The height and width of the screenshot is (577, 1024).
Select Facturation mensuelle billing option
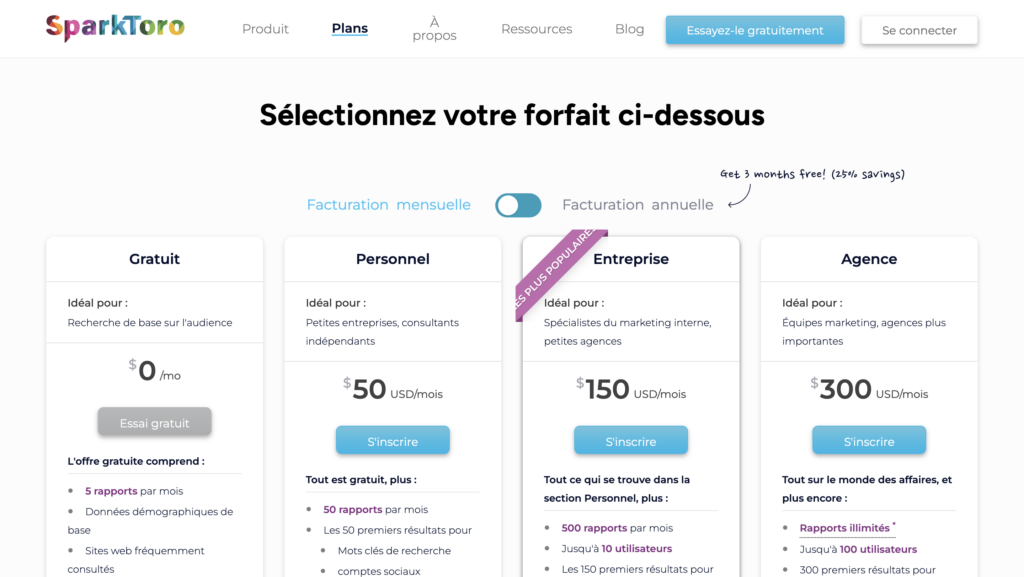(x=388, y=205)
